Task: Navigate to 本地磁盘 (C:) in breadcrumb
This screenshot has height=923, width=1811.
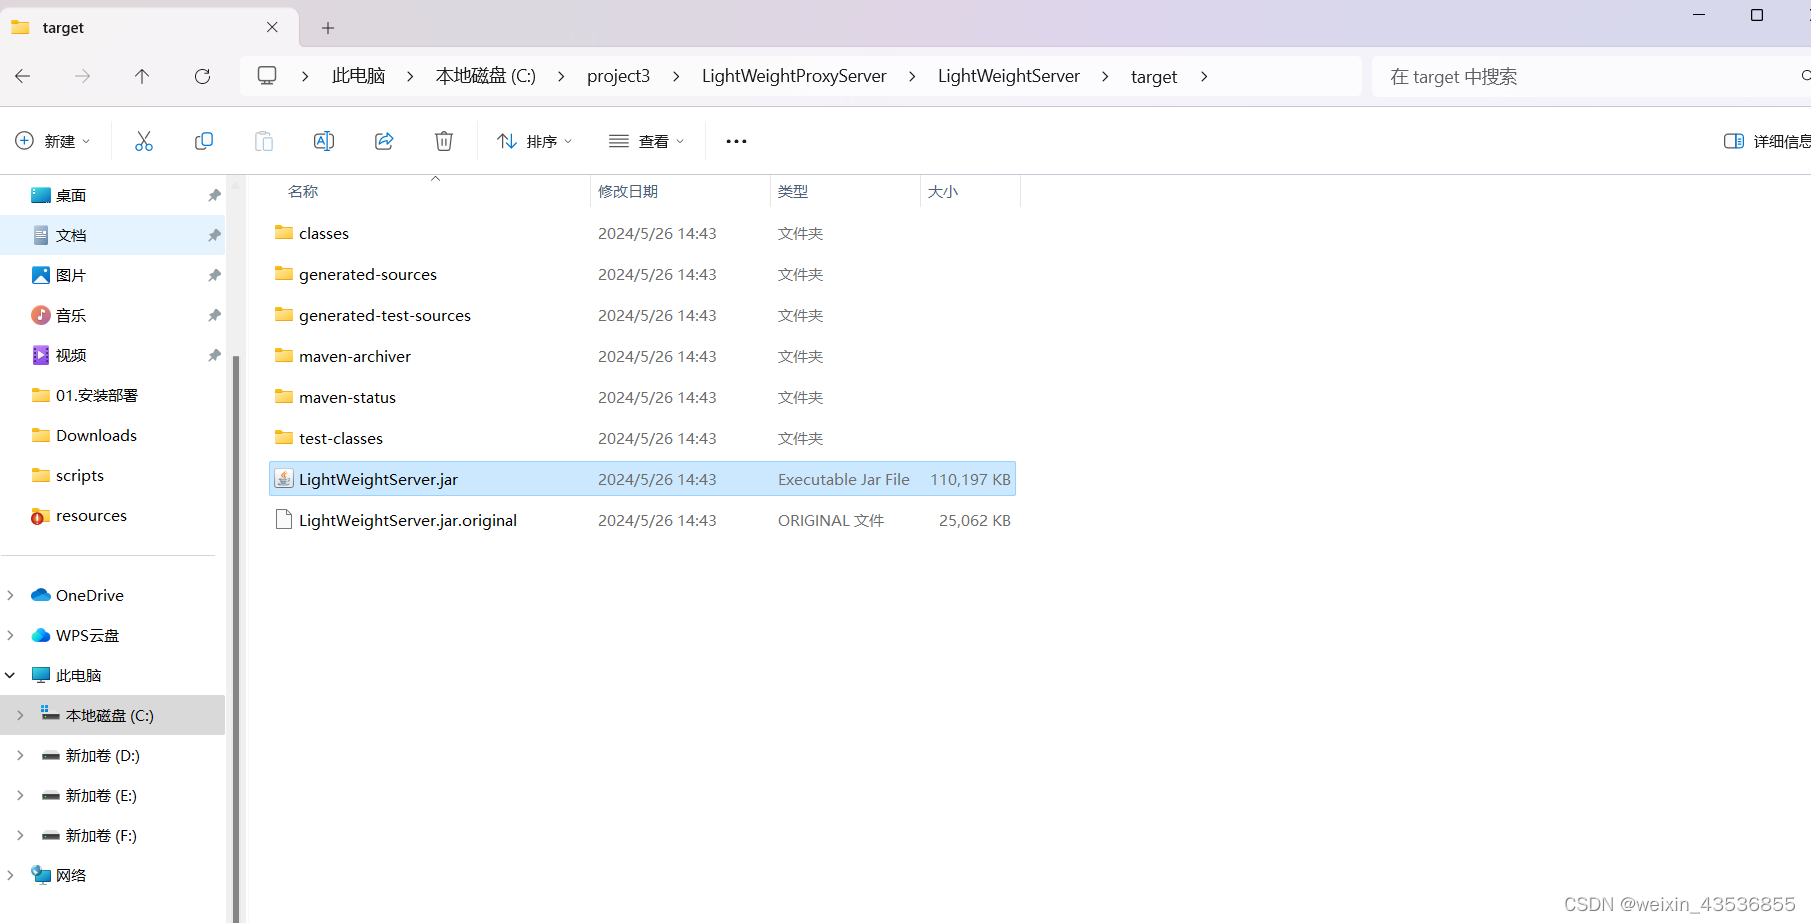Action: tap(486, 76)
